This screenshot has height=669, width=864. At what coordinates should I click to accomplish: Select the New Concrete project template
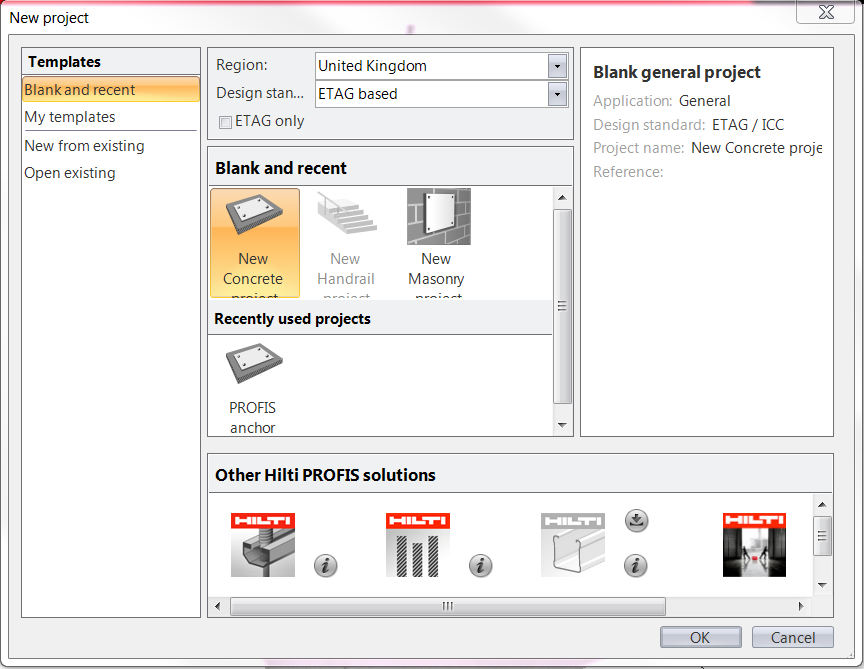click(x=255, y=243)
